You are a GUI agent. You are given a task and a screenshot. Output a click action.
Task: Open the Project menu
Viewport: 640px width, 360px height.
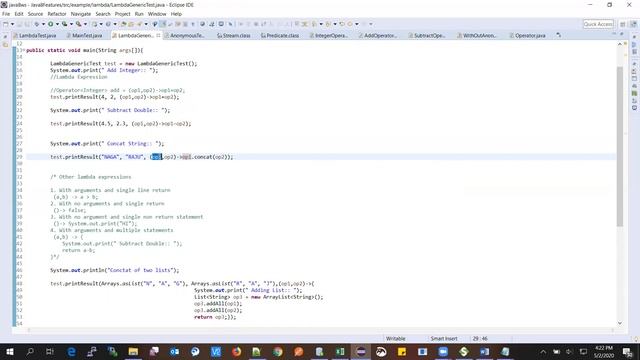point(122,14)
